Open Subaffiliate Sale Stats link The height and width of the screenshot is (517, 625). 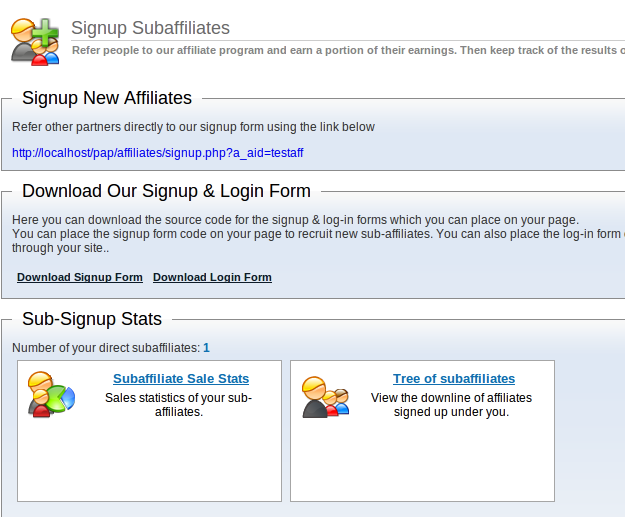[181, 378]
